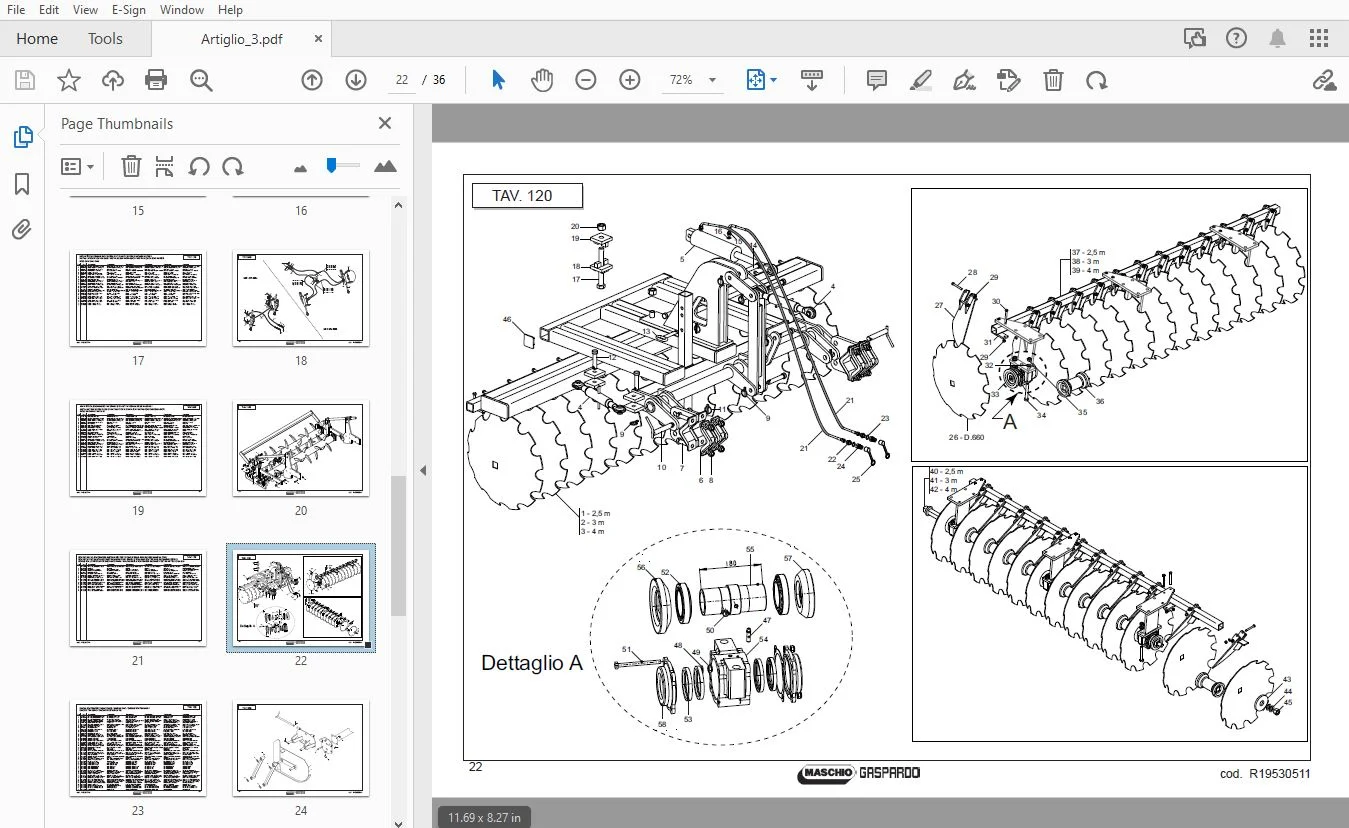This screenshot has height=828, width=1349.
Task: Close the Page Thumbnails panel
Action: point(385,124)
